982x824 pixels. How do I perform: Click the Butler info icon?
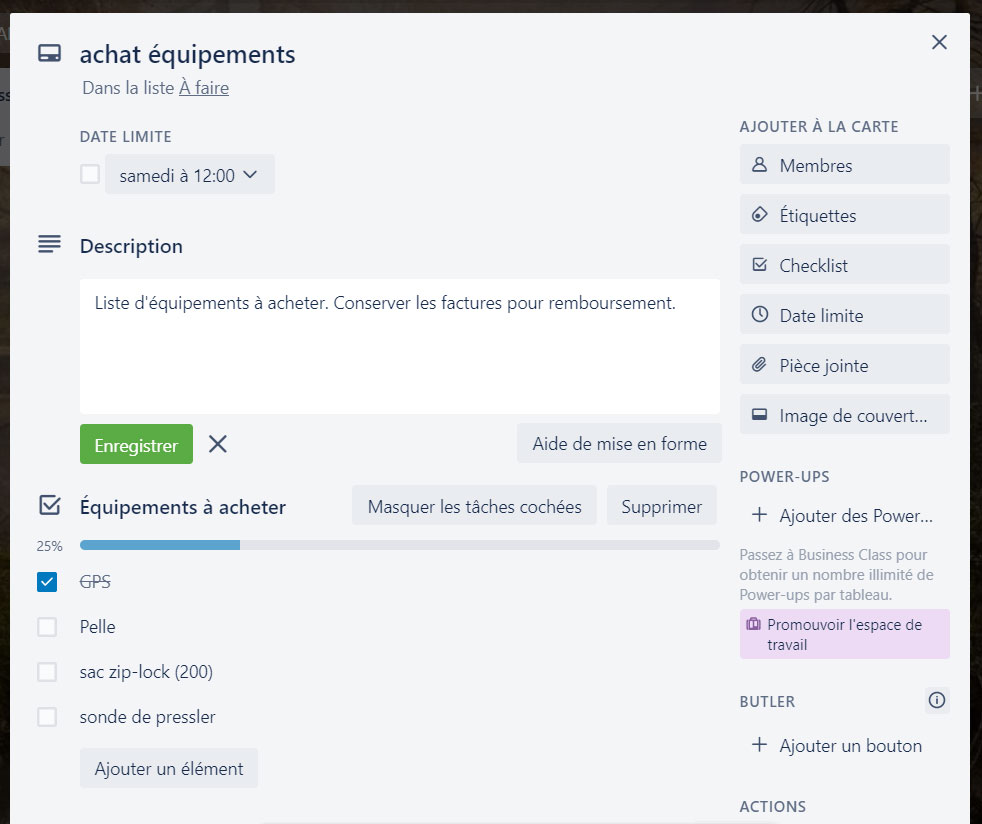[936, 701]
